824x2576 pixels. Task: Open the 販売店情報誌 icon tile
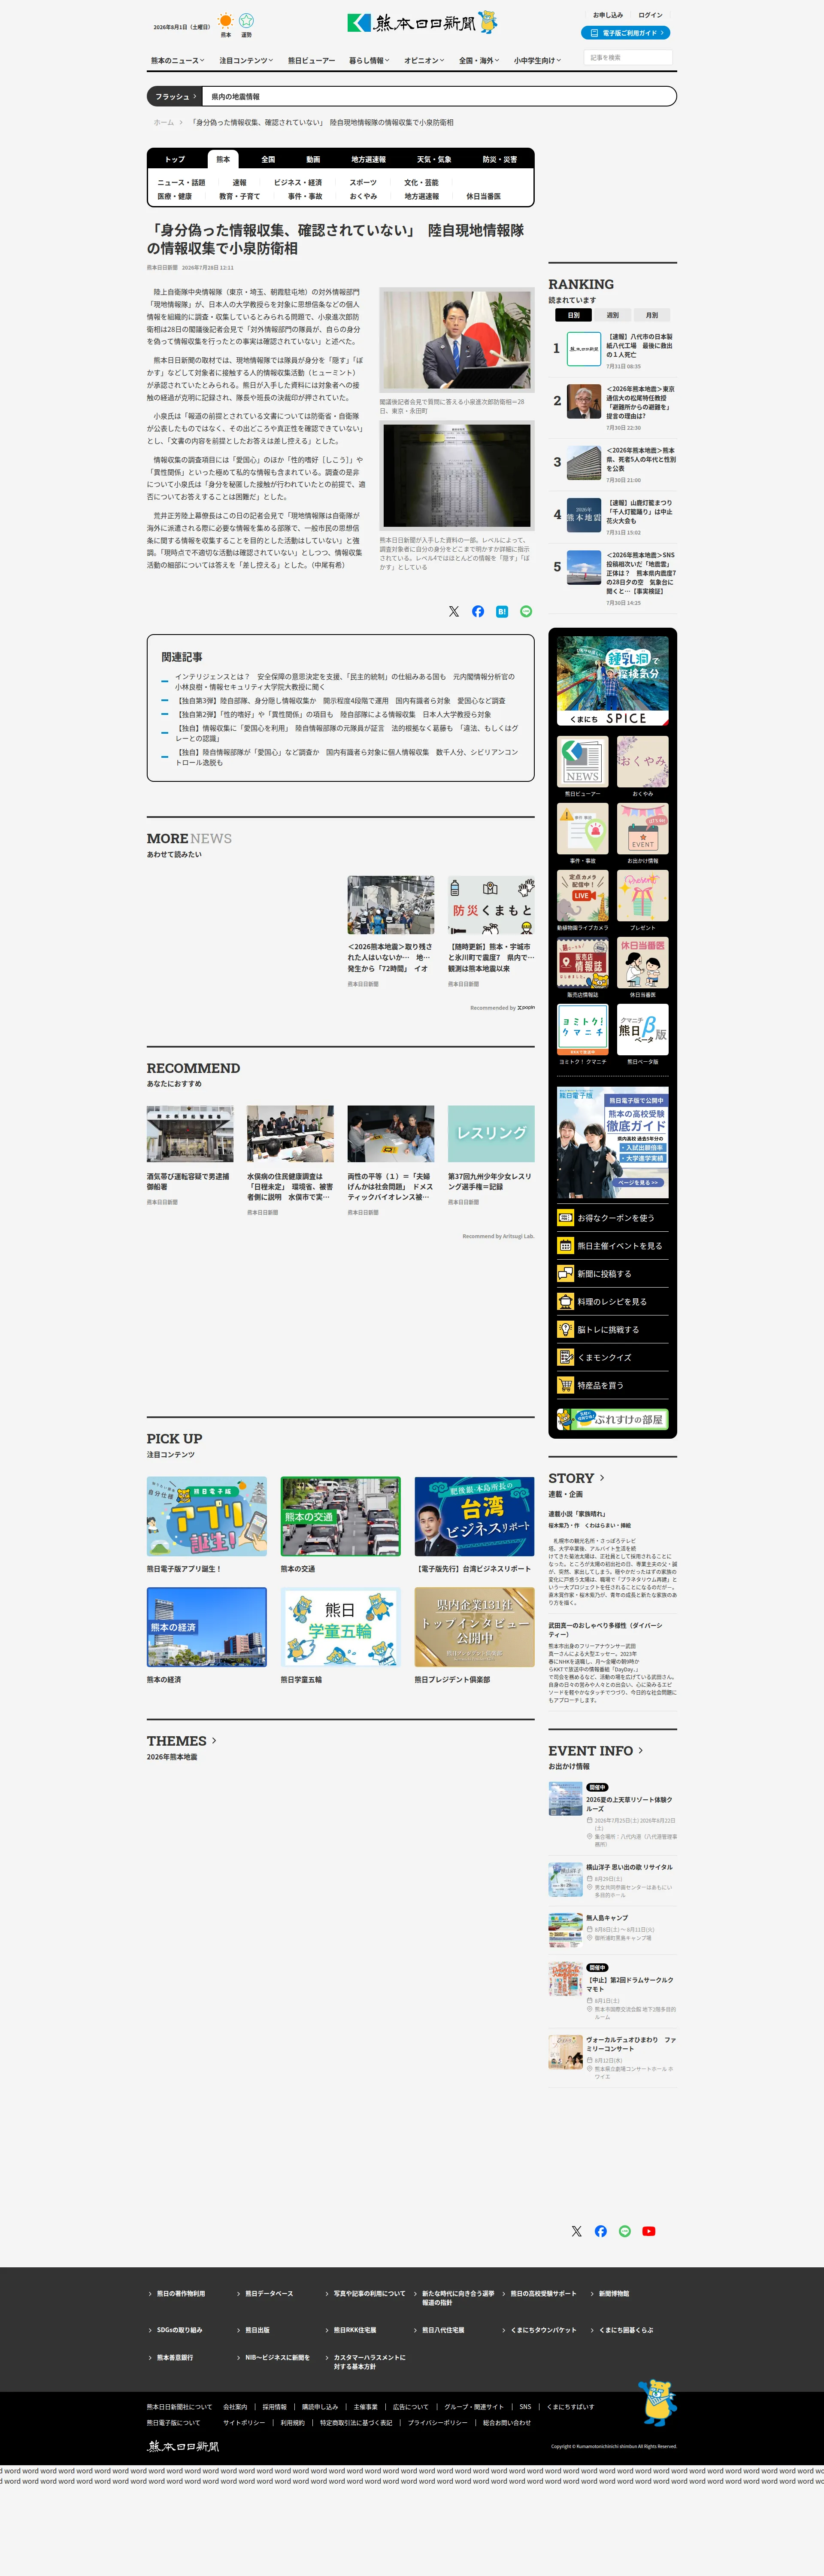point(582,963)
